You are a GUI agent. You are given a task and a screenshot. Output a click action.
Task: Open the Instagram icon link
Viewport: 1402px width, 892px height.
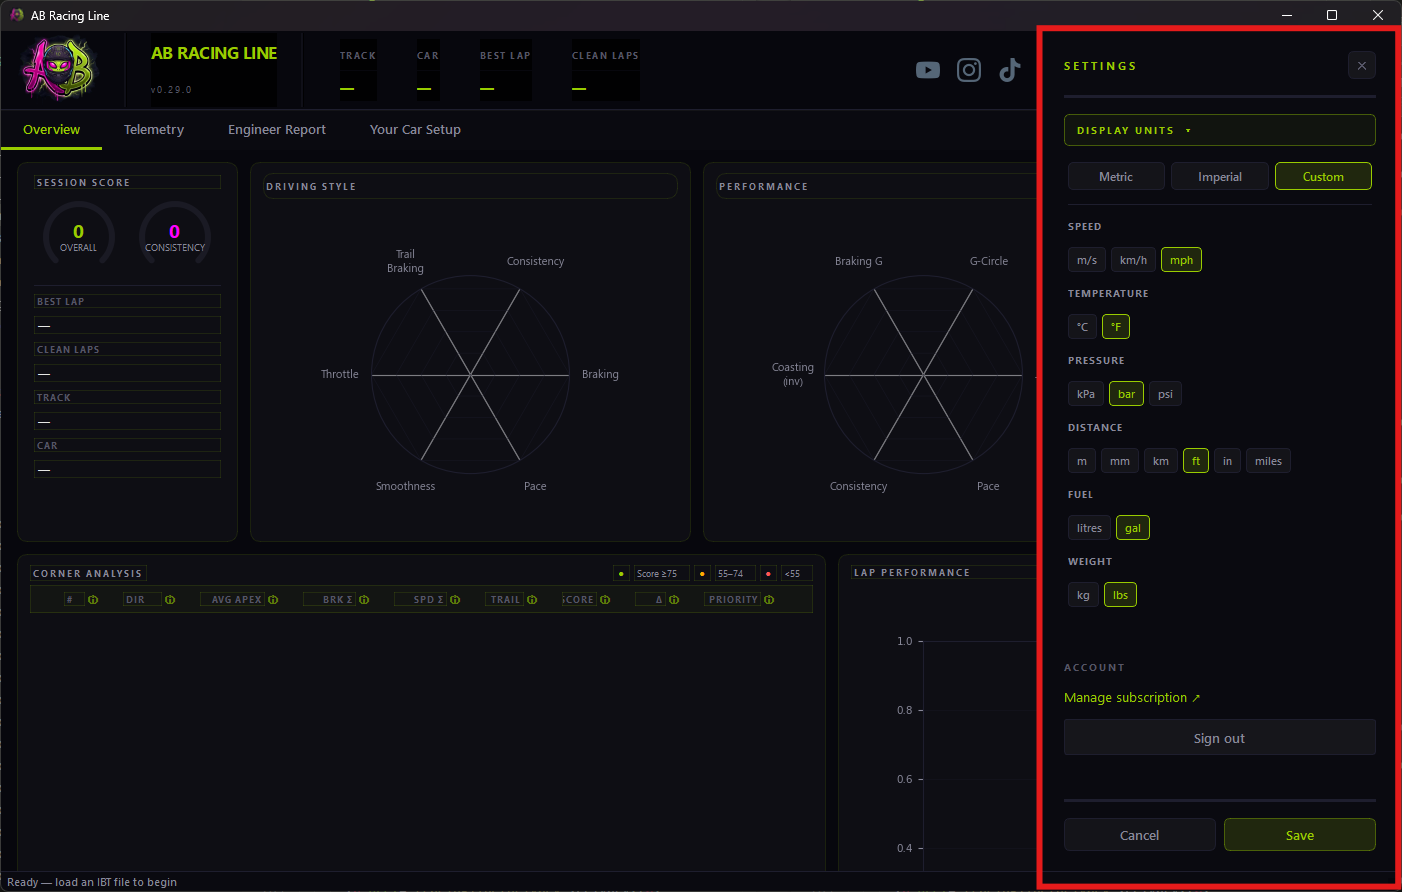969,70
